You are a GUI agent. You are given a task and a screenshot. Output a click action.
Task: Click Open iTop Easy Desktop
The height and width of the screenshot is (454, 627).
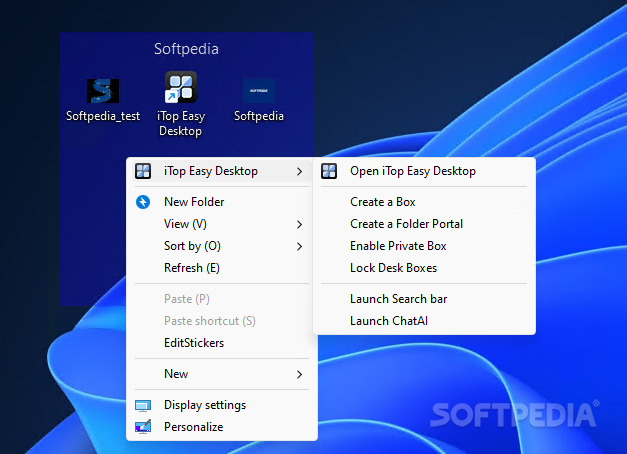click(x=424, y=171)
